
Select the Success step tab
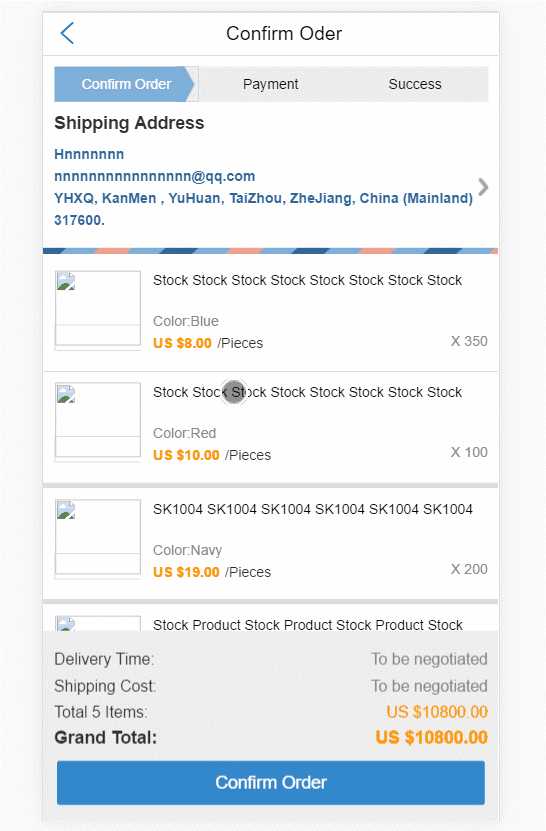(415, 84)
